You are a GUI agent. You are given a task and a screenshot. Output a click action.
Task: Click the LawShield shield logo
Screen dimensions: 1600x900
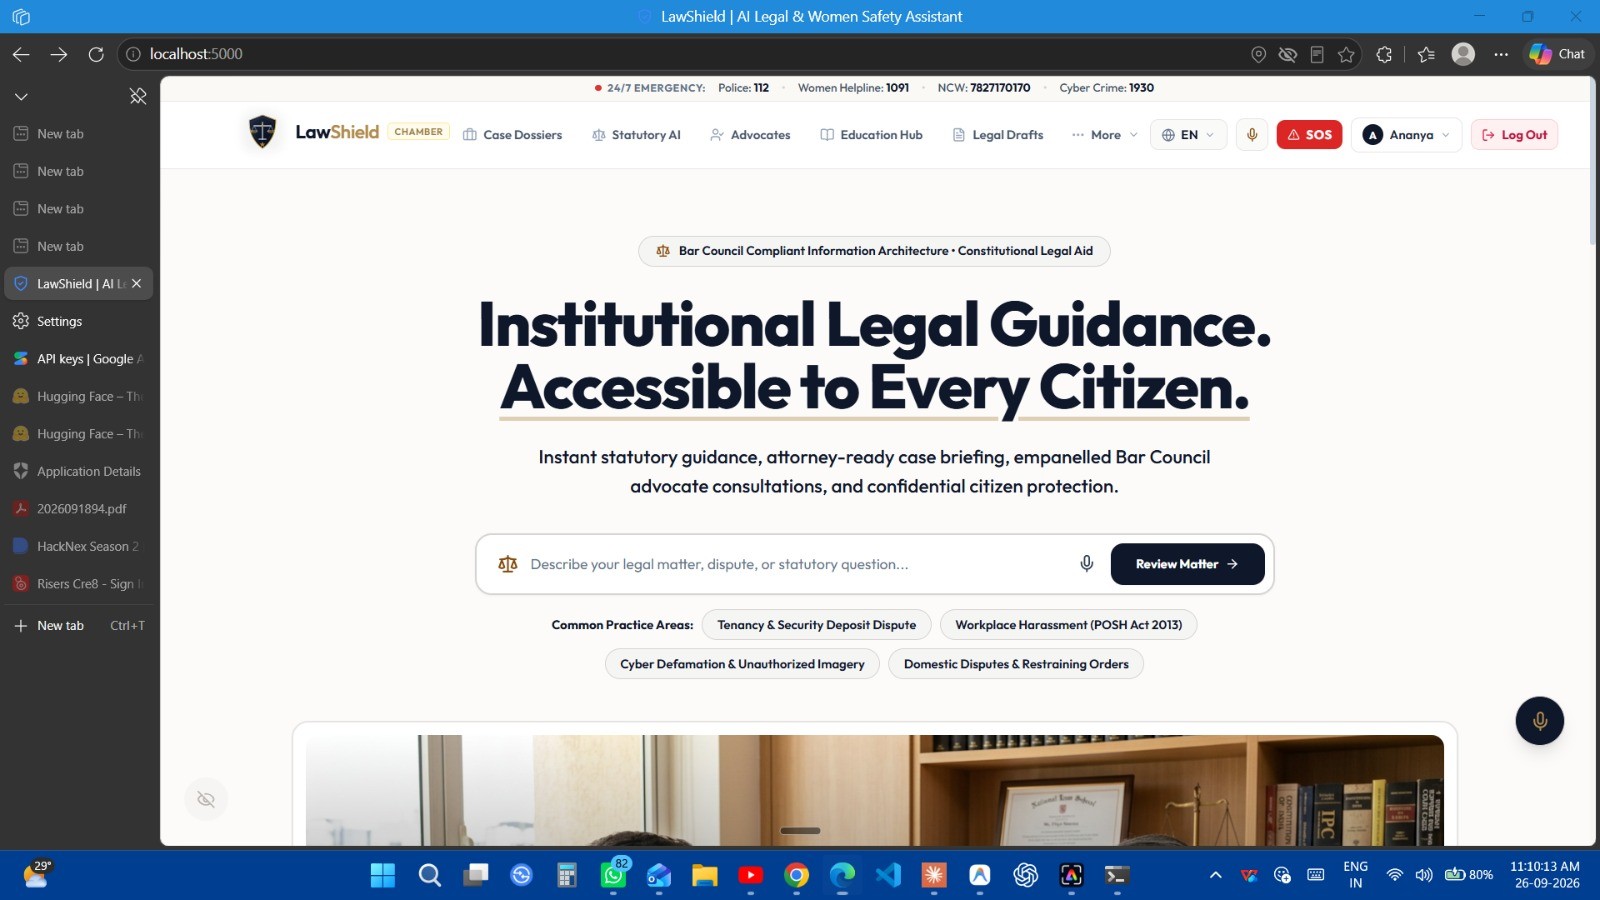pos(262,132)
